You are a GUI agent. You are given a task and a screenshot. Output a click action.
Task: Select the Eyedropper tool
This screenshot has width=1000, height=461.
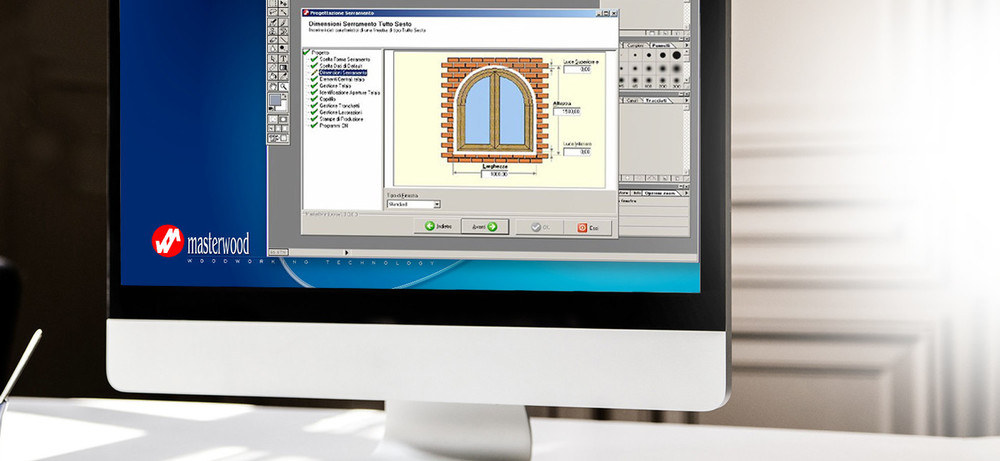(x=283, y=76)
